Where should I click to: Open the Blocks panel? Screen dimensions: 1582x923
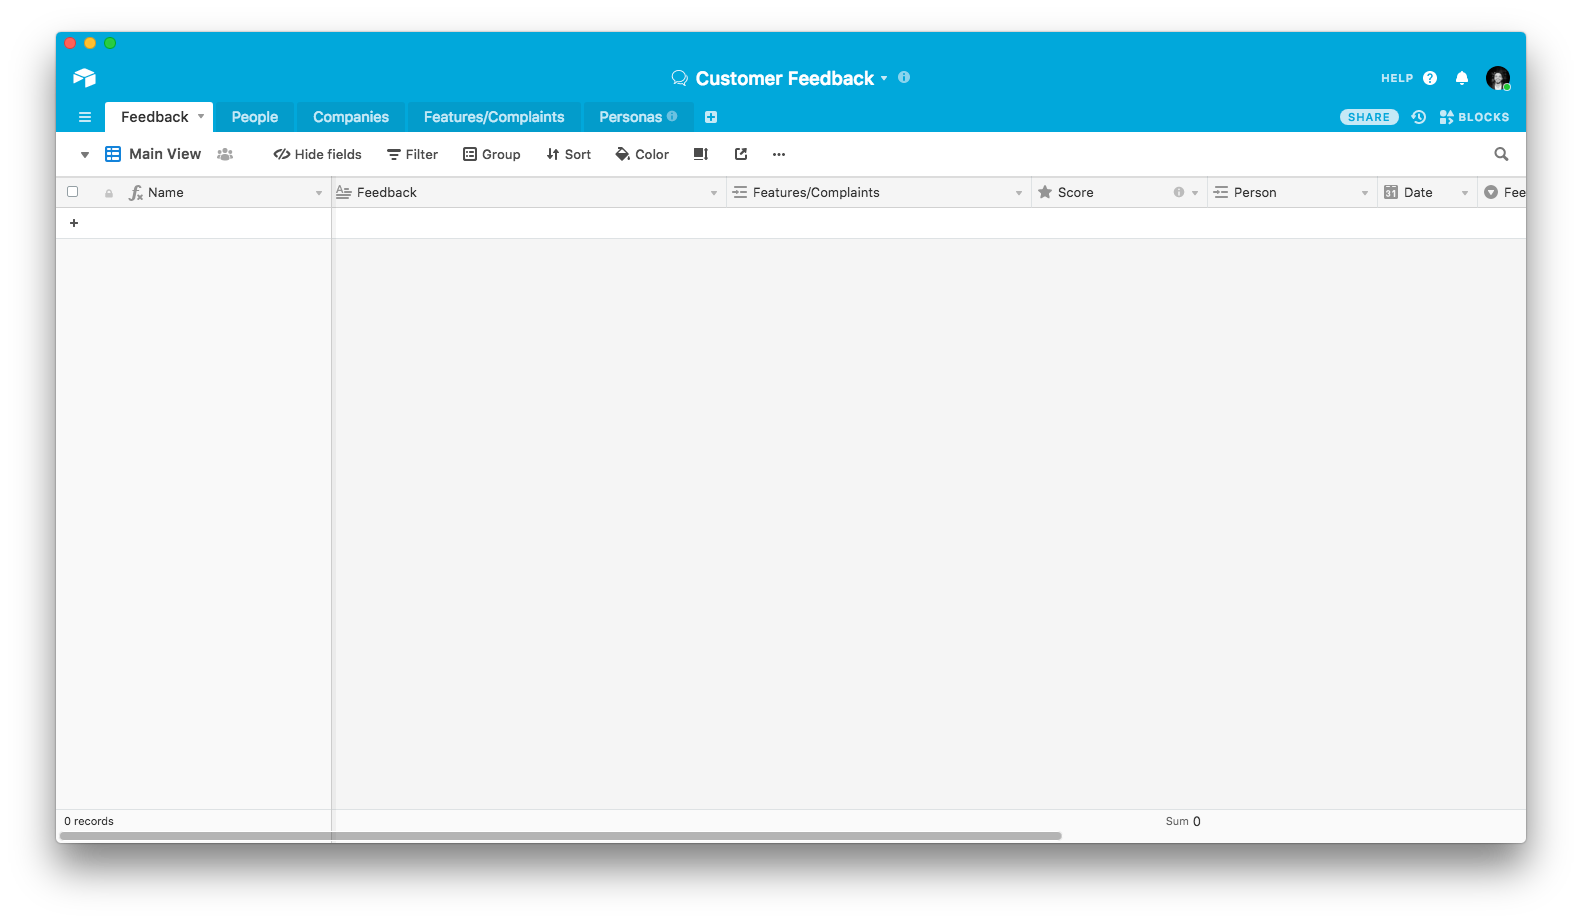(1474, 117)
